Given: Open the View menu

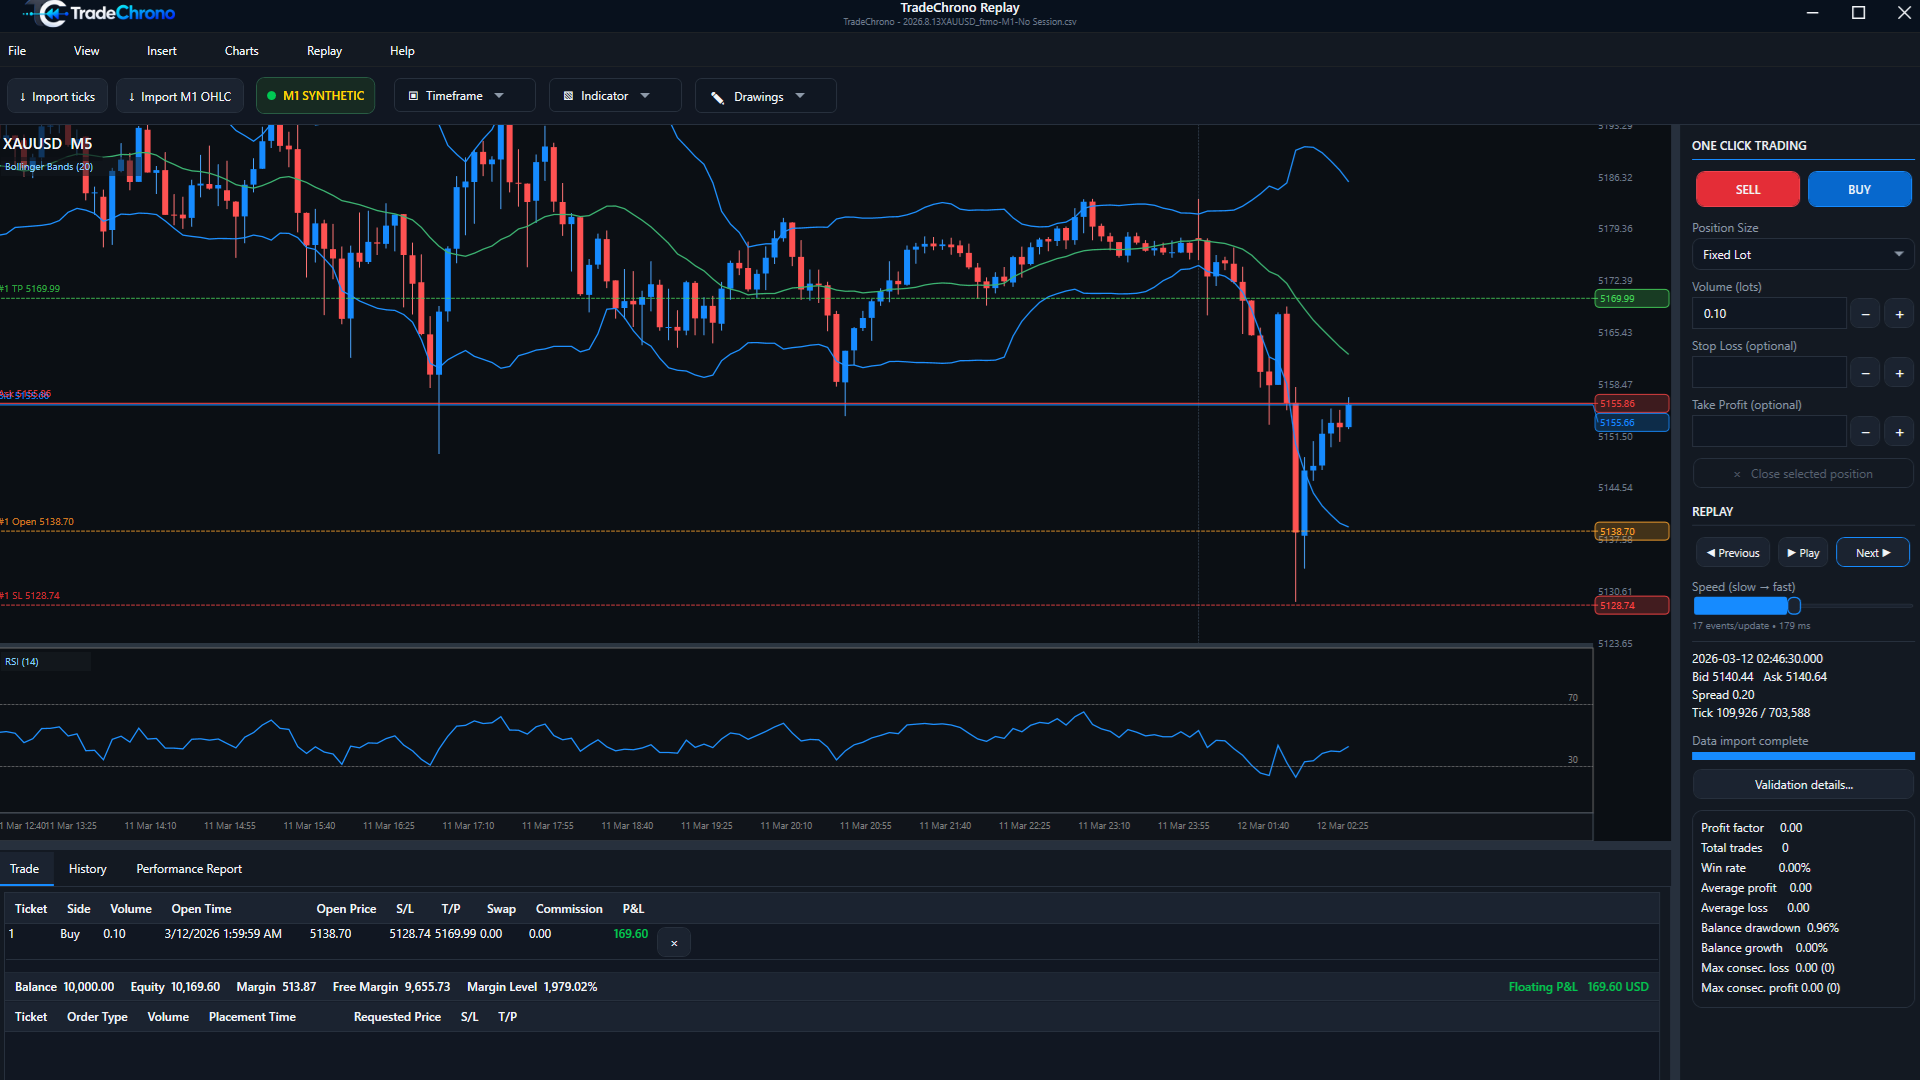Looking at the screenshot, I should 87,51.
